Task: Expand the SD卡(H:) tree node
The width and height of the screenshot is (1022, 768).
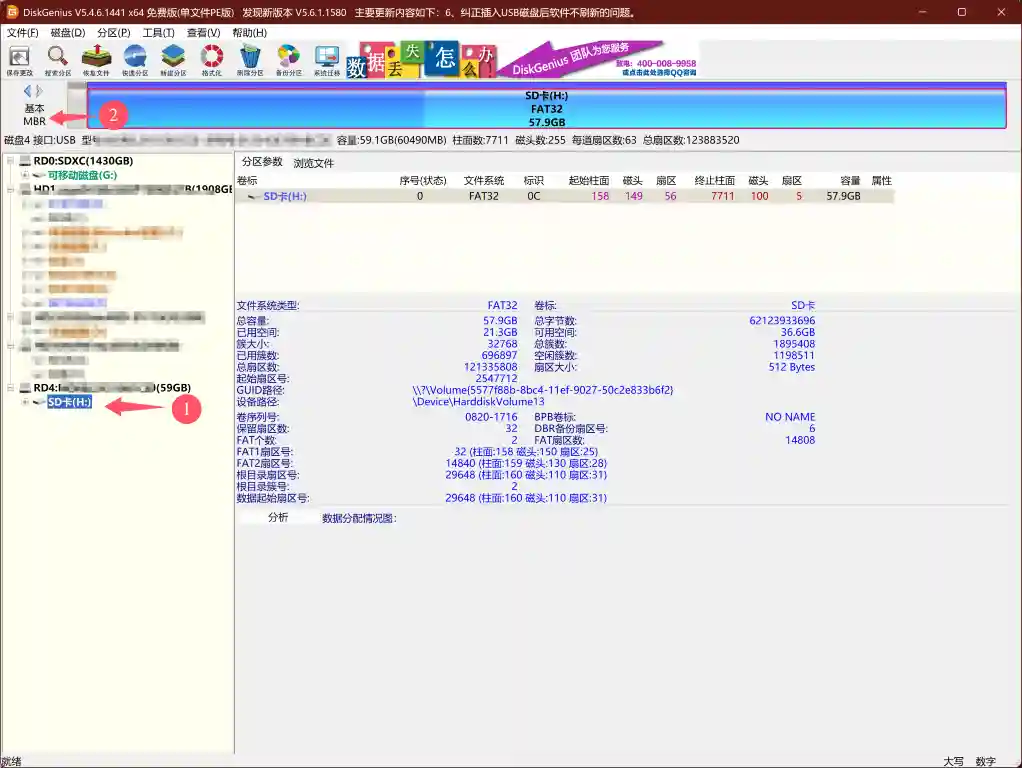Action: pyautogui.click(x=25, y=402)
